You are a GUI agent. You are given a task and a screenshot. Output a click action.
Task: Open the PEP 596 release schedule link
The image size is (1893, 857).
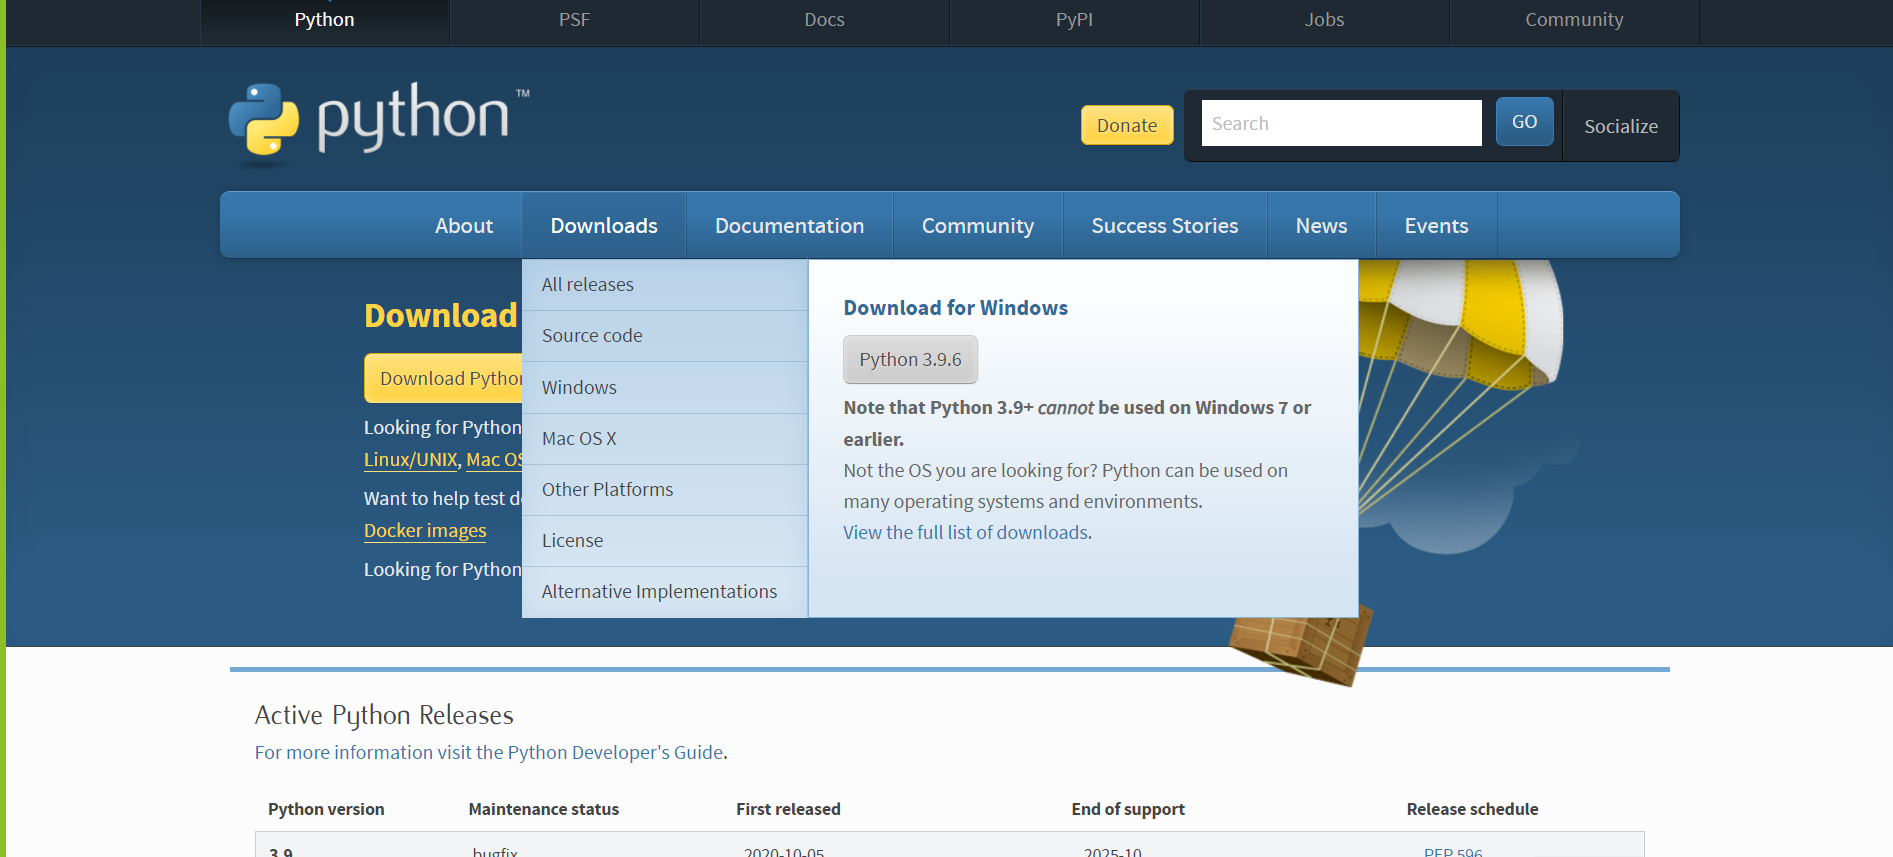point(1453,851)
